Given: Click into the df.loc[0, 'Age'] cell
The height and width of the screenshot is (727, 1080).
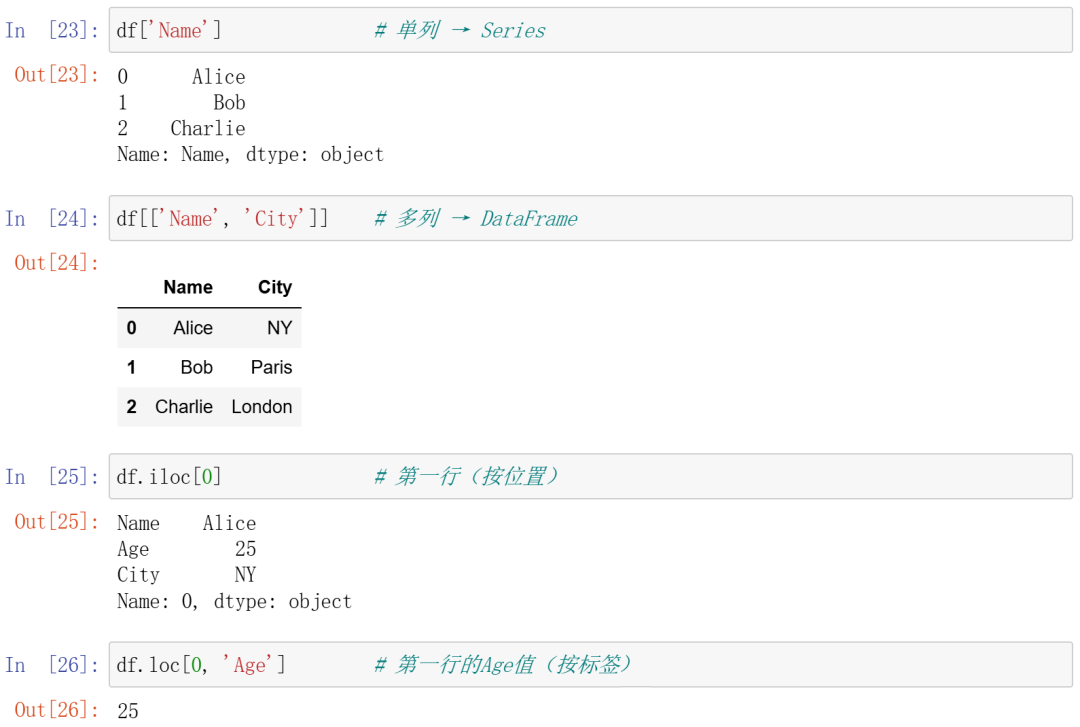Looking at the screenshot, I should tap(590, 664).
